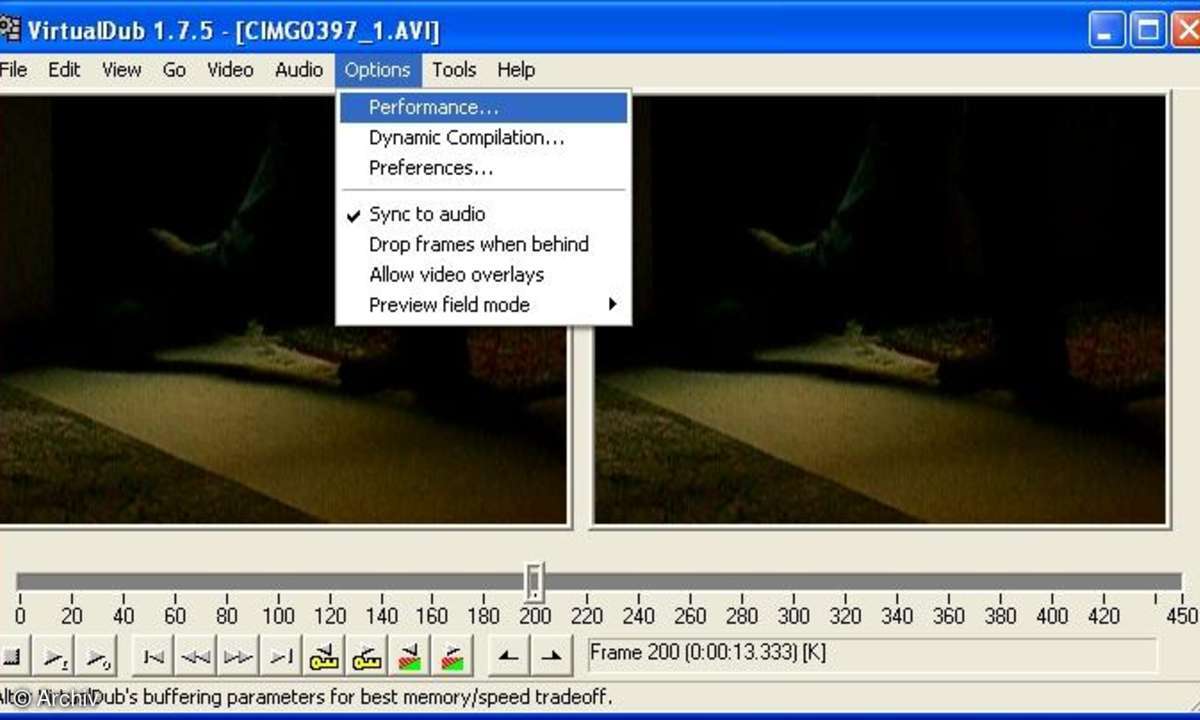Click the buffering parameters status bar message
This screenshot has width=1200, height=720.
pyautogui.click(x=305, y=697)
